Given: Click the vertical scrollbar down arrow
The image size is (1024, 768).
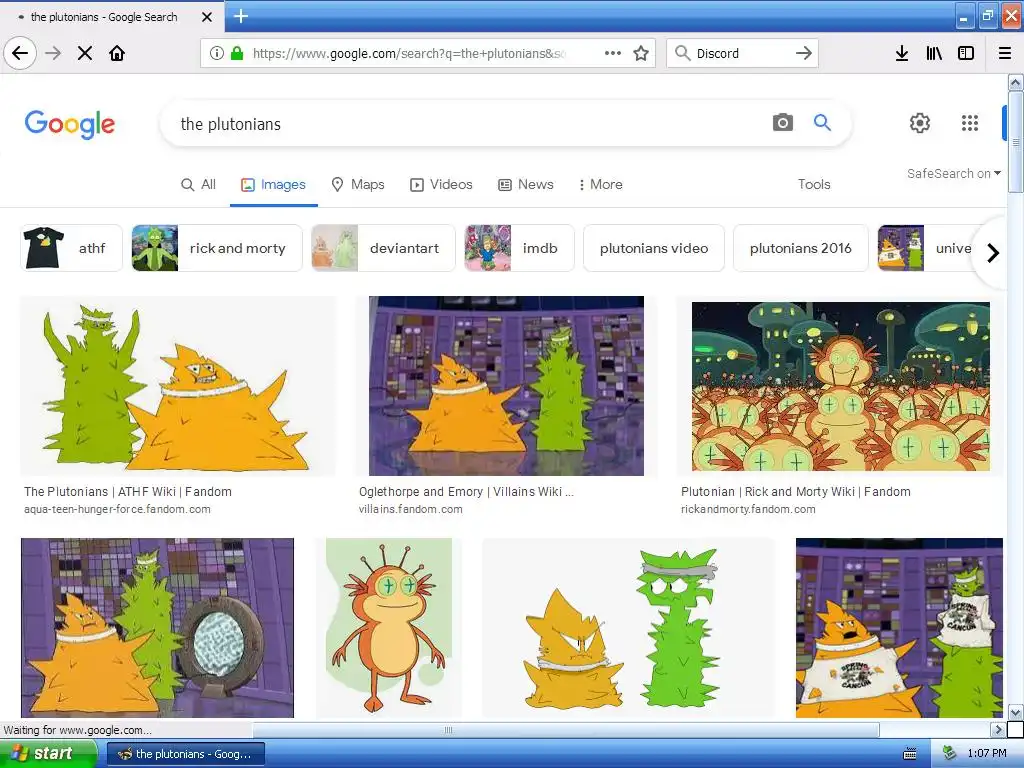Looking at the screenshot, I should tap(1015, 712).
